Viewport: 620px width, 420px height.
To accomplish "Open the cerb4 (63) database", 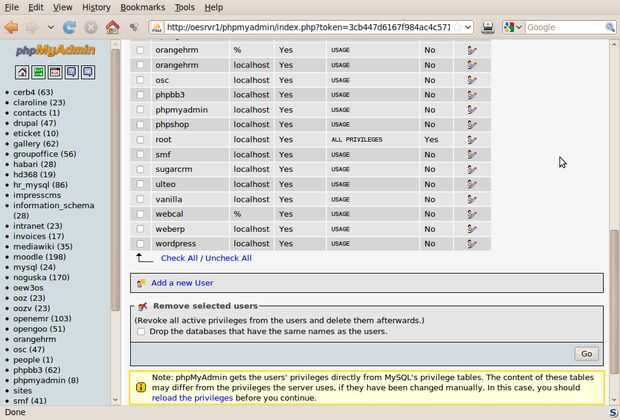I will (x=33, y=92).
